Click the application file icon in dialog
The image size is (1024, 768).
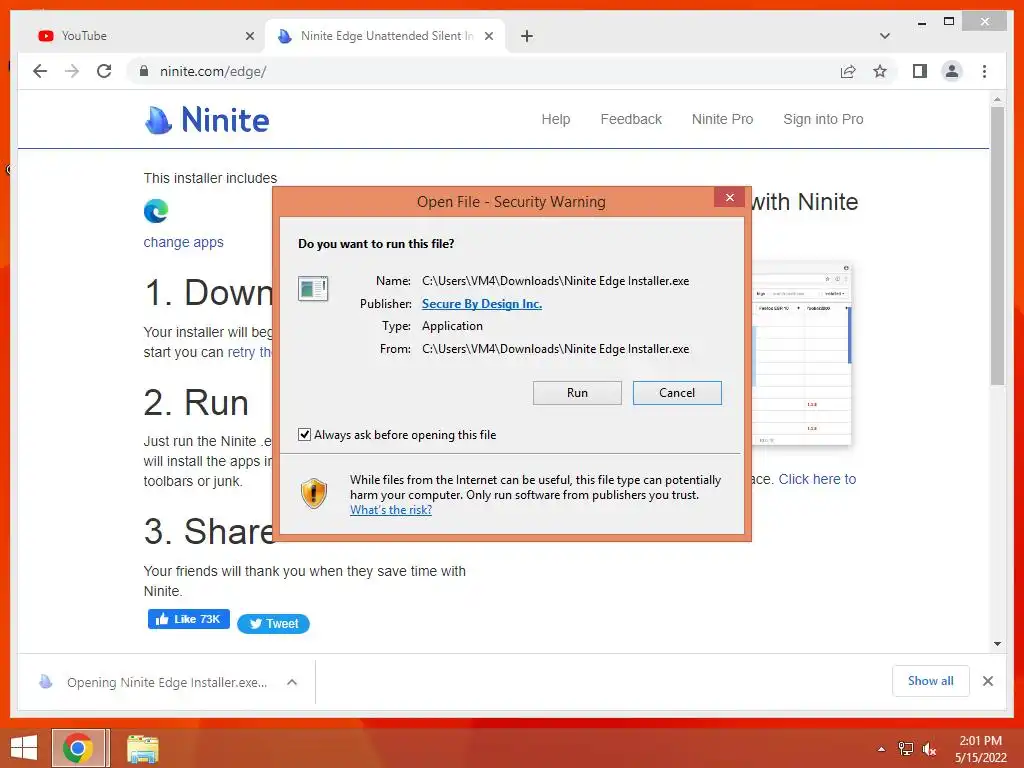click(x=313, y=288)
